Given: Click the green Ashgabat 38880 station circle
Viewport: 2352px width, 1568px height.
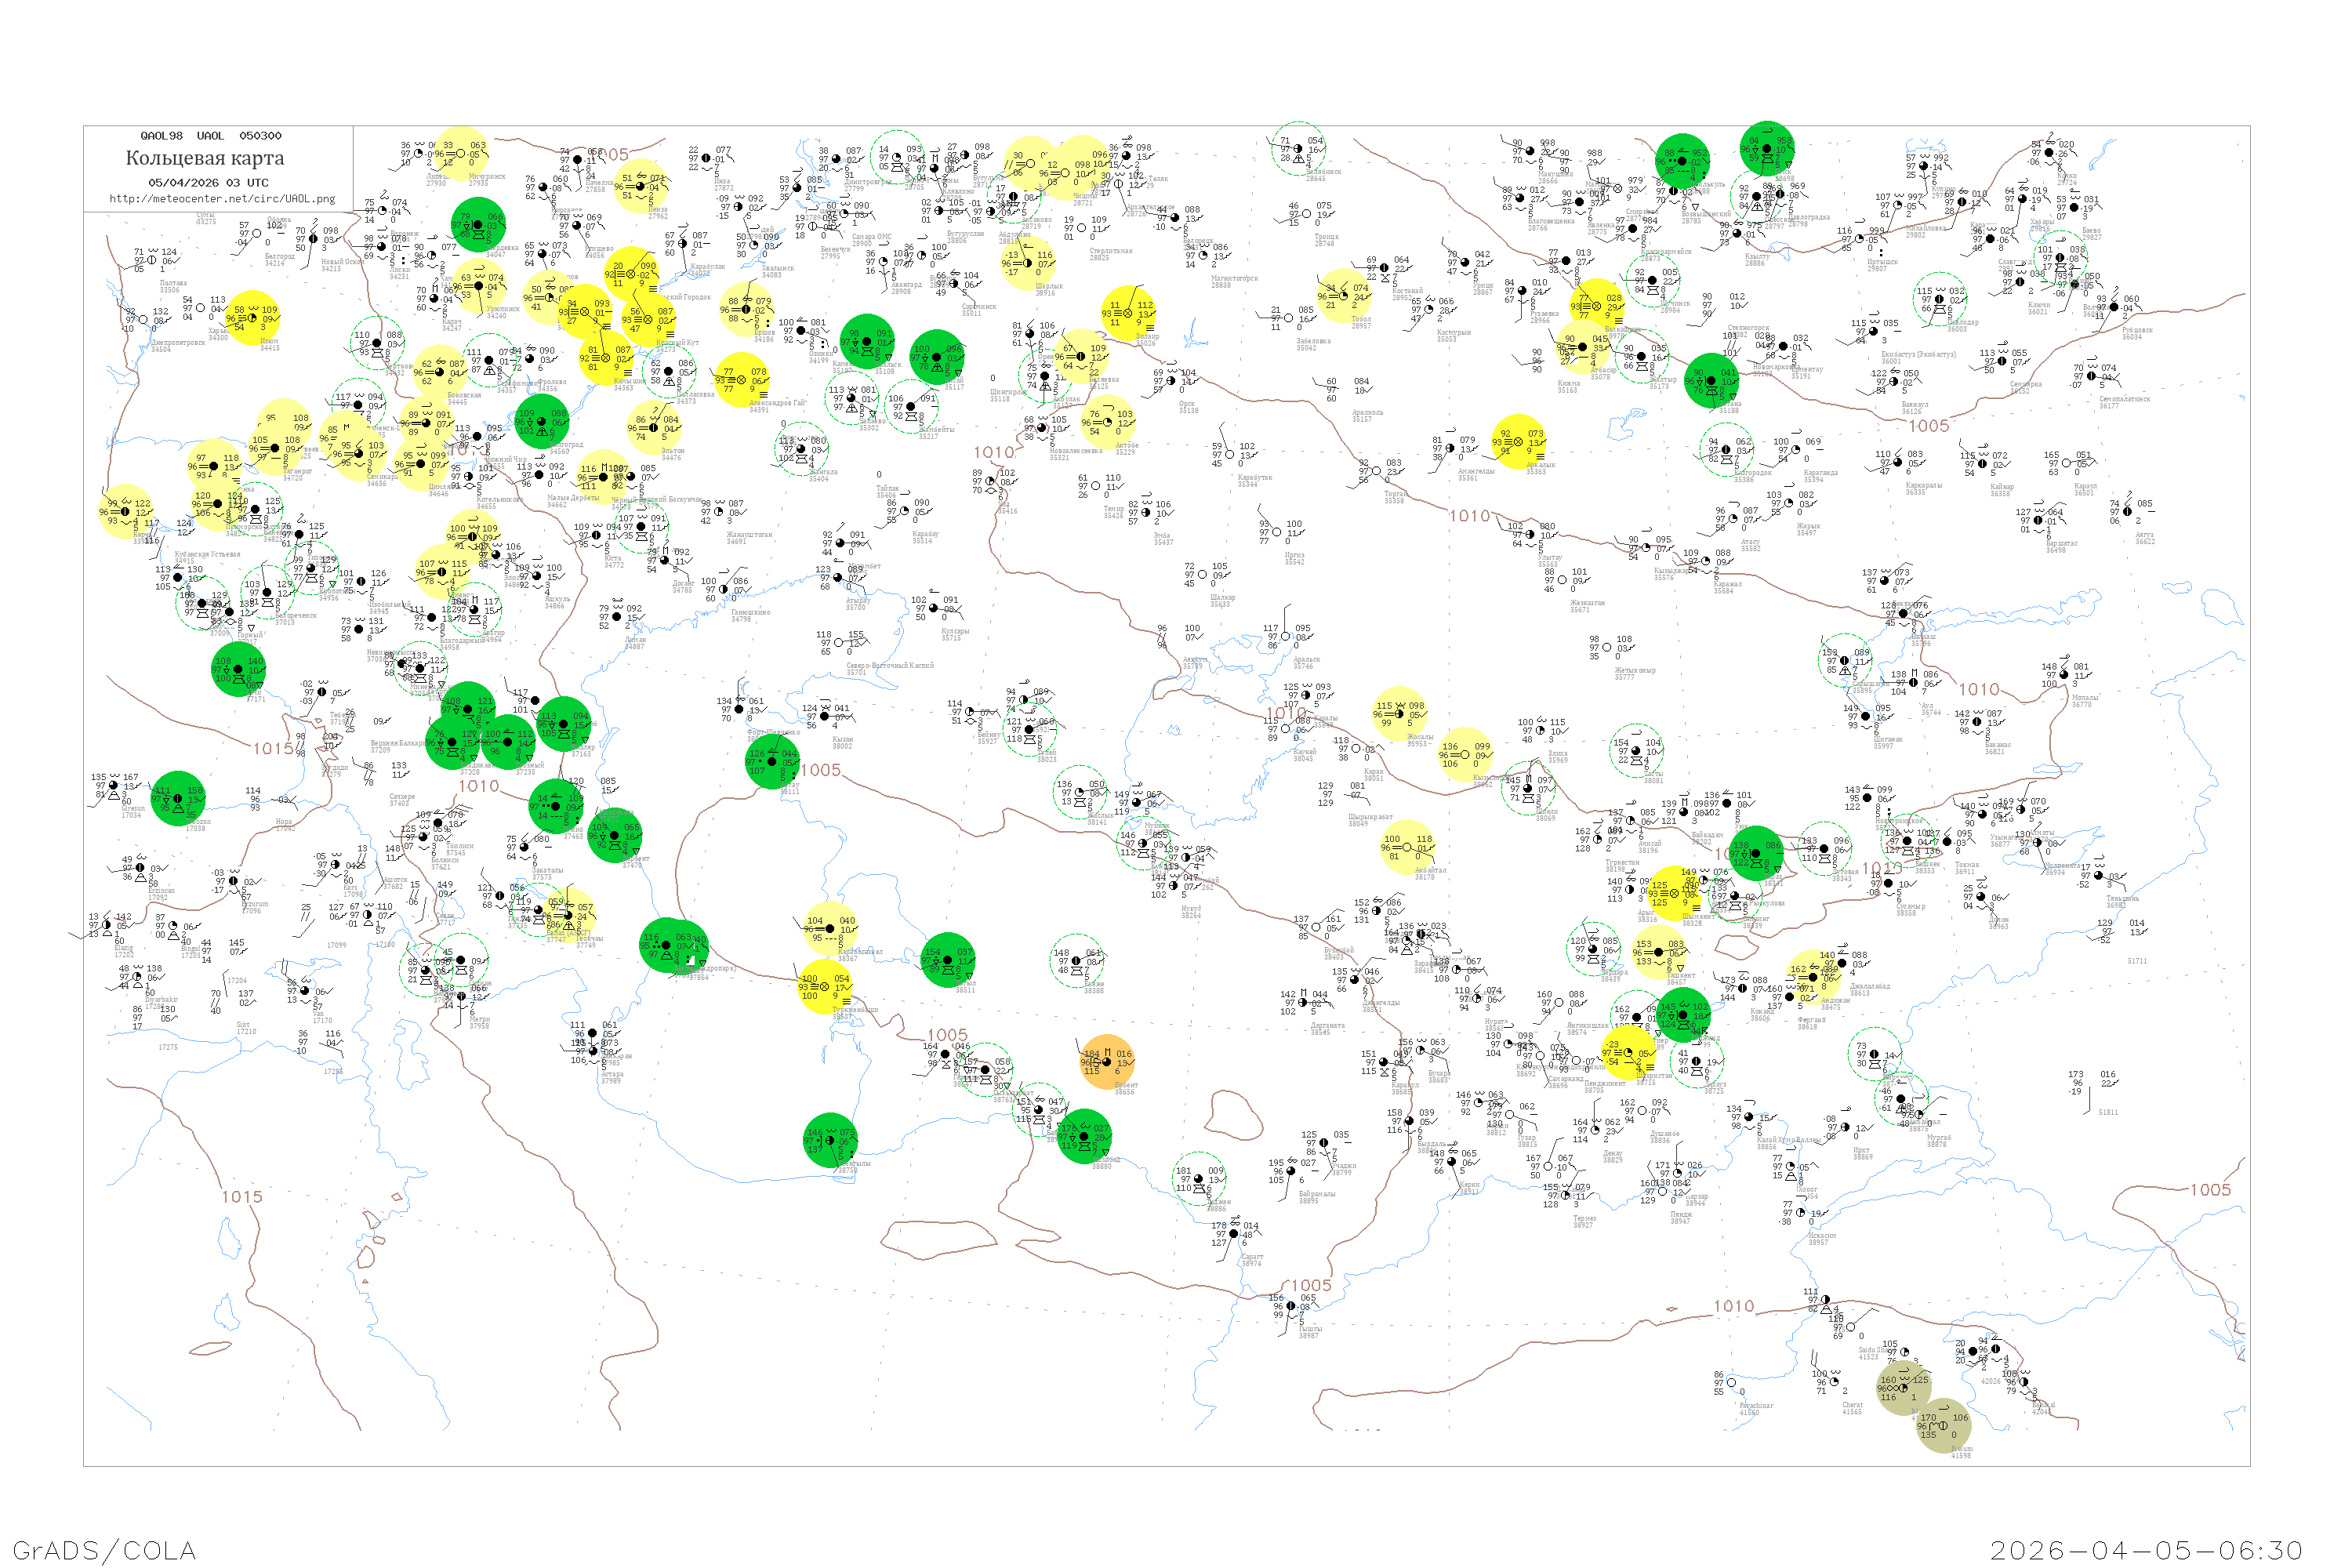Looking at the screenshot, I should 1084,1137.
